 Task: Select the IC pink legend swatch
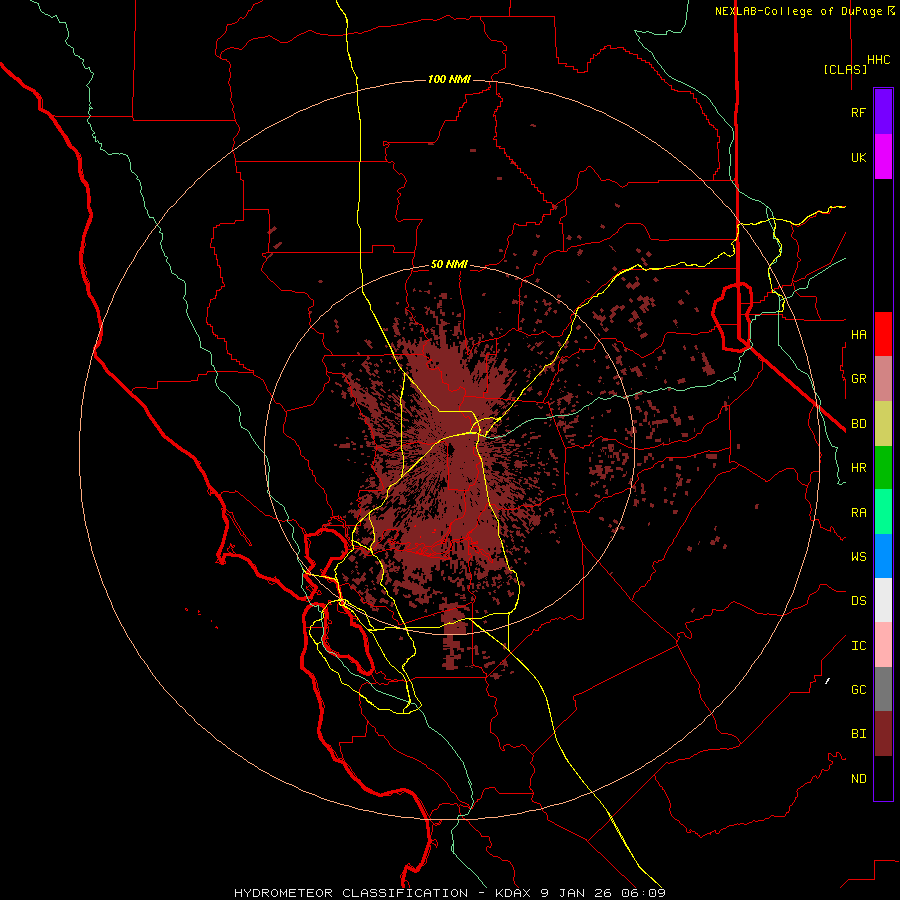883,645
